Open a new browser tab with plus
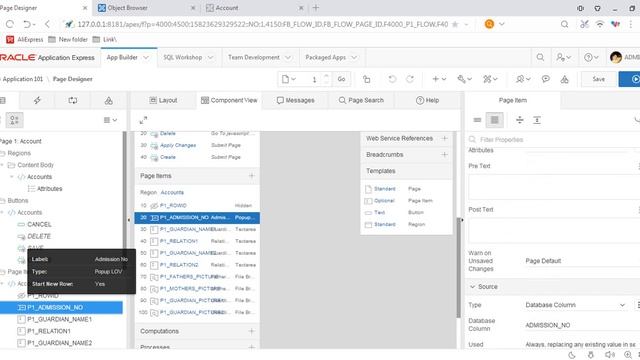 [316, 8]
